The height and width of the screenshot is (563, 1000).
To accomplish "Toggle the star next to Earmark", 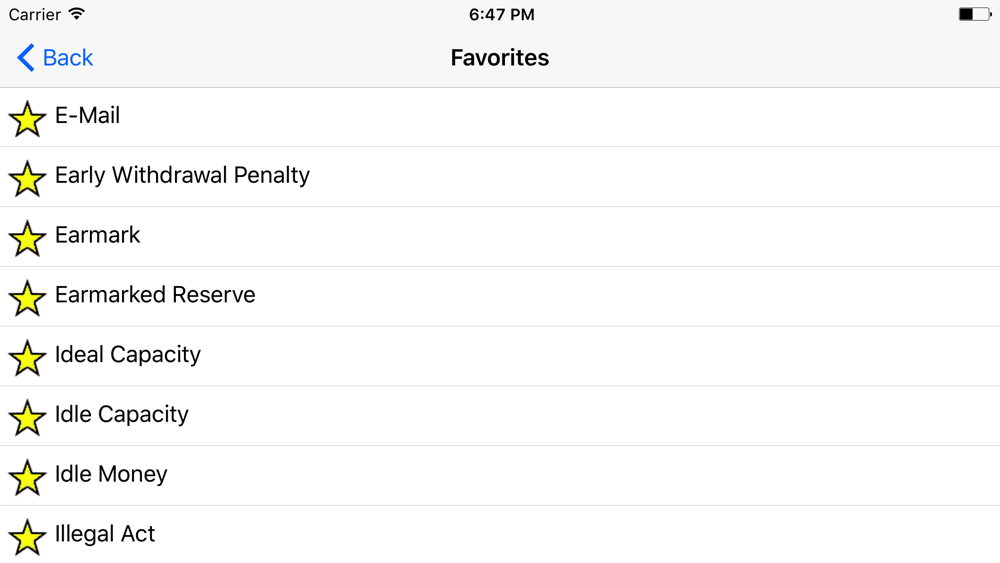I will 27,238.
